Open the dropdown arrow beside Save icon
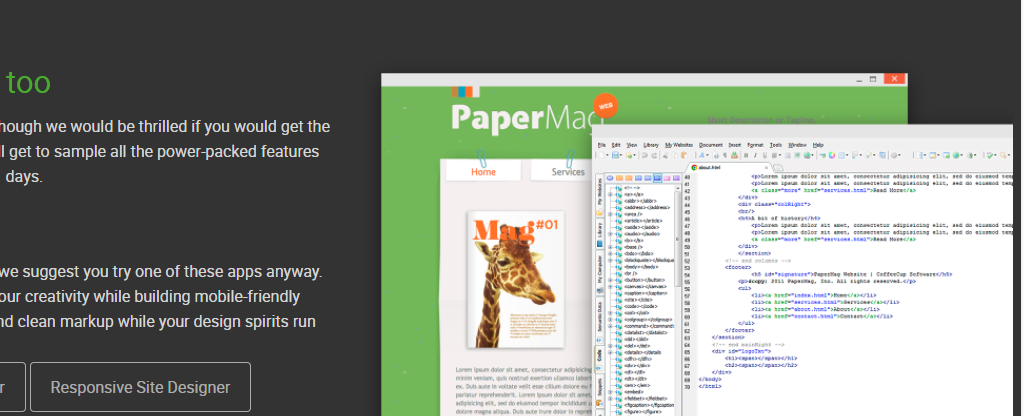 (621, 155)
